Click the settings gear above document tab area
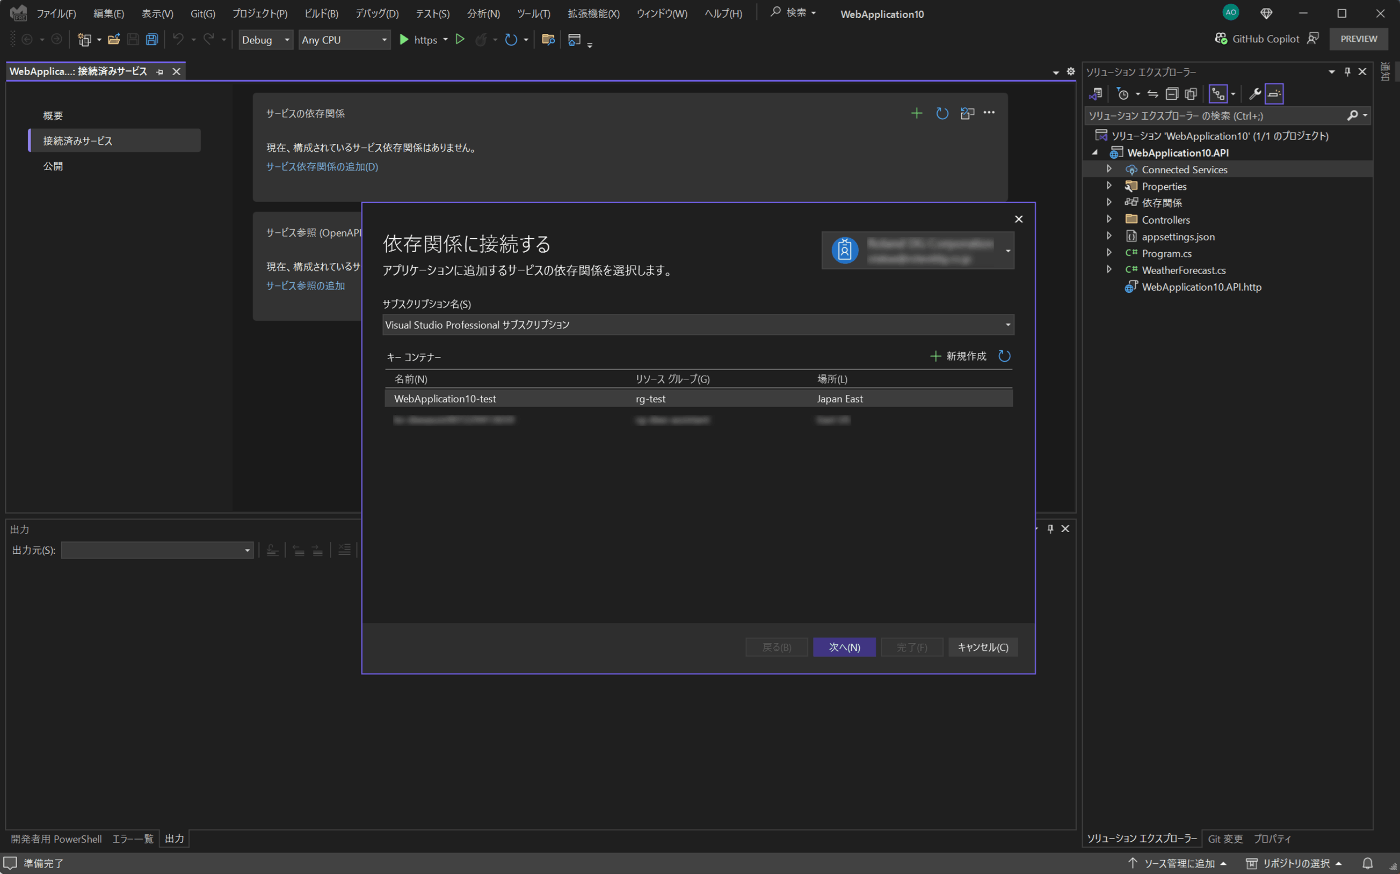 point(1070,72)
